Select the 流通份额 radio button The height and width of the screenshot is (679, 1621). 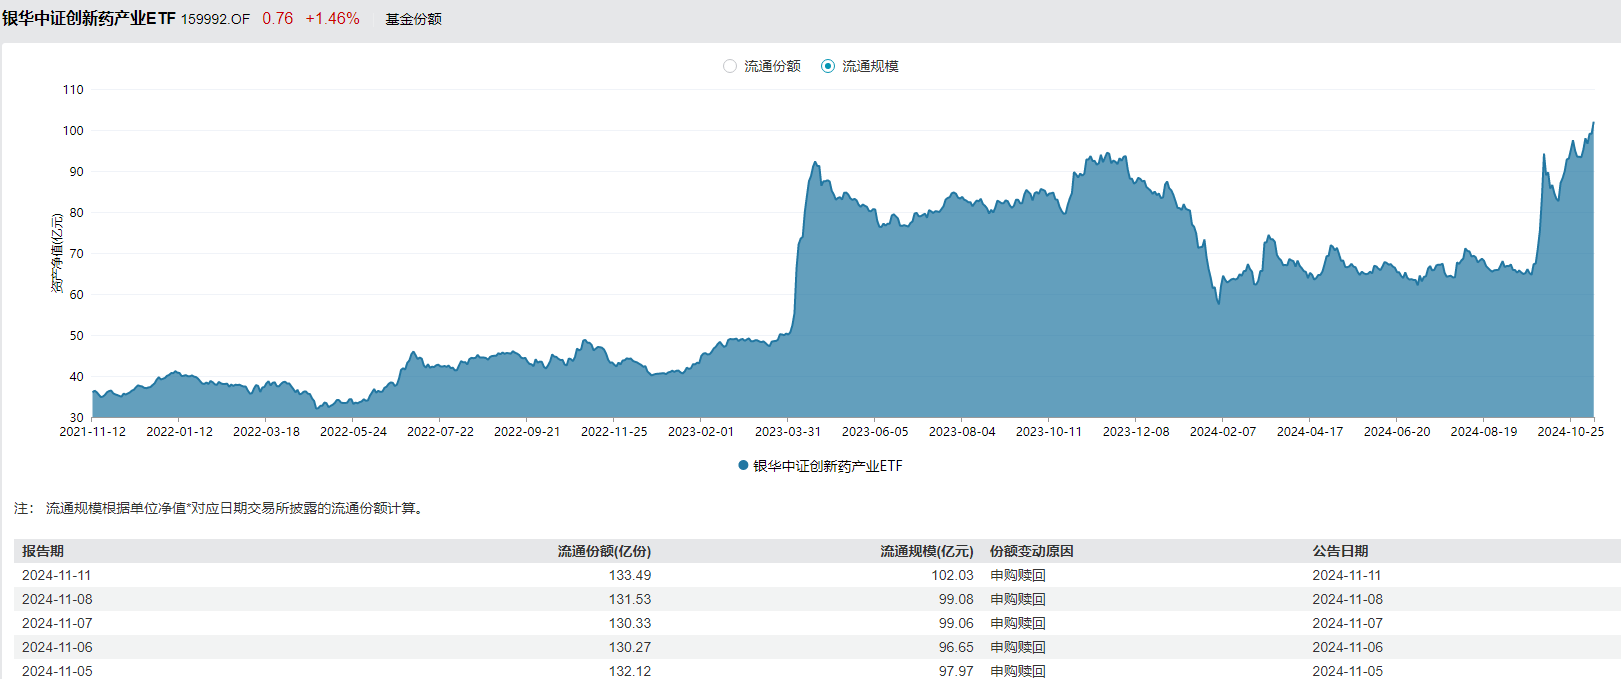(x=730, y=66)
